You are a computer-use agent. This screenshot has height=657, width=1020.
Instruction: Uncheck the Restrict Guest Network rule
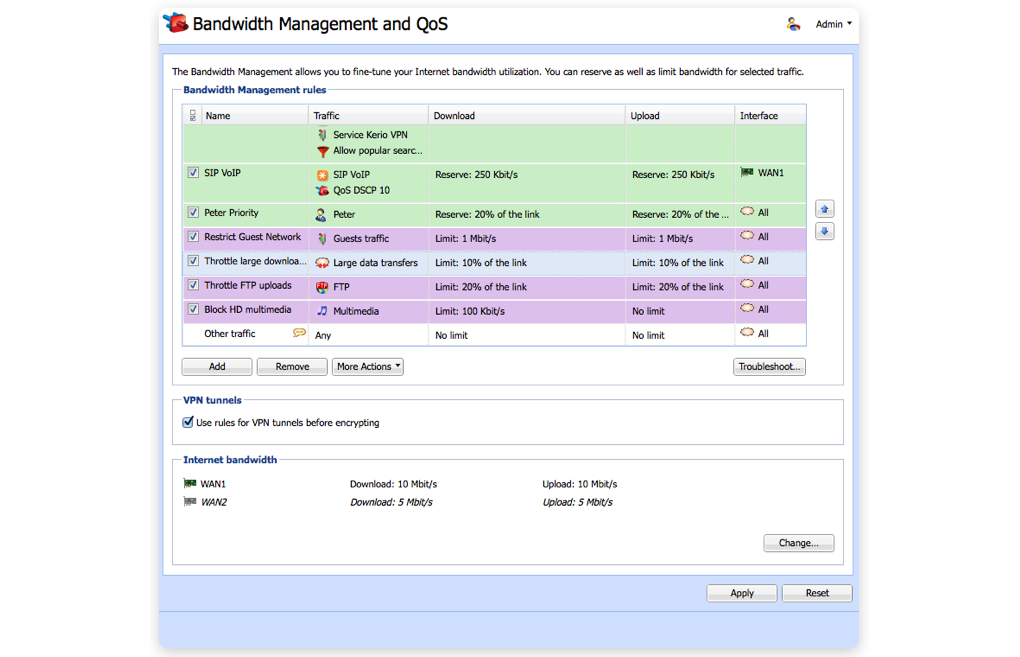click(x=193, y=237)
